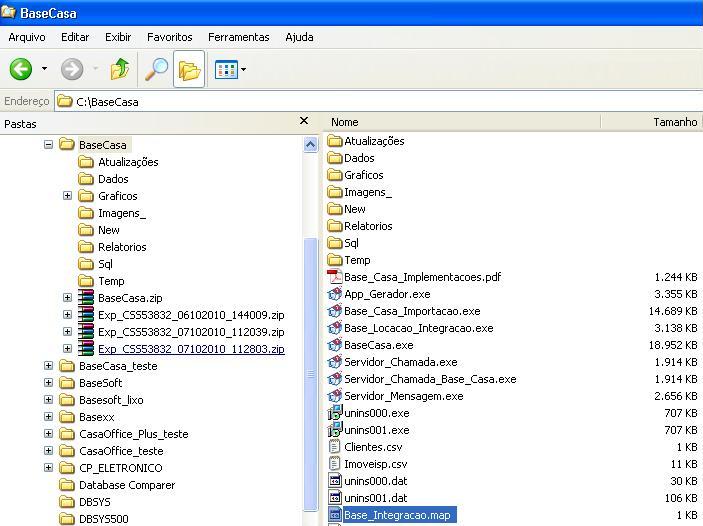Click the Back navigation arrow button
This screenshot has width=703, height=526.
pos(21,69)
